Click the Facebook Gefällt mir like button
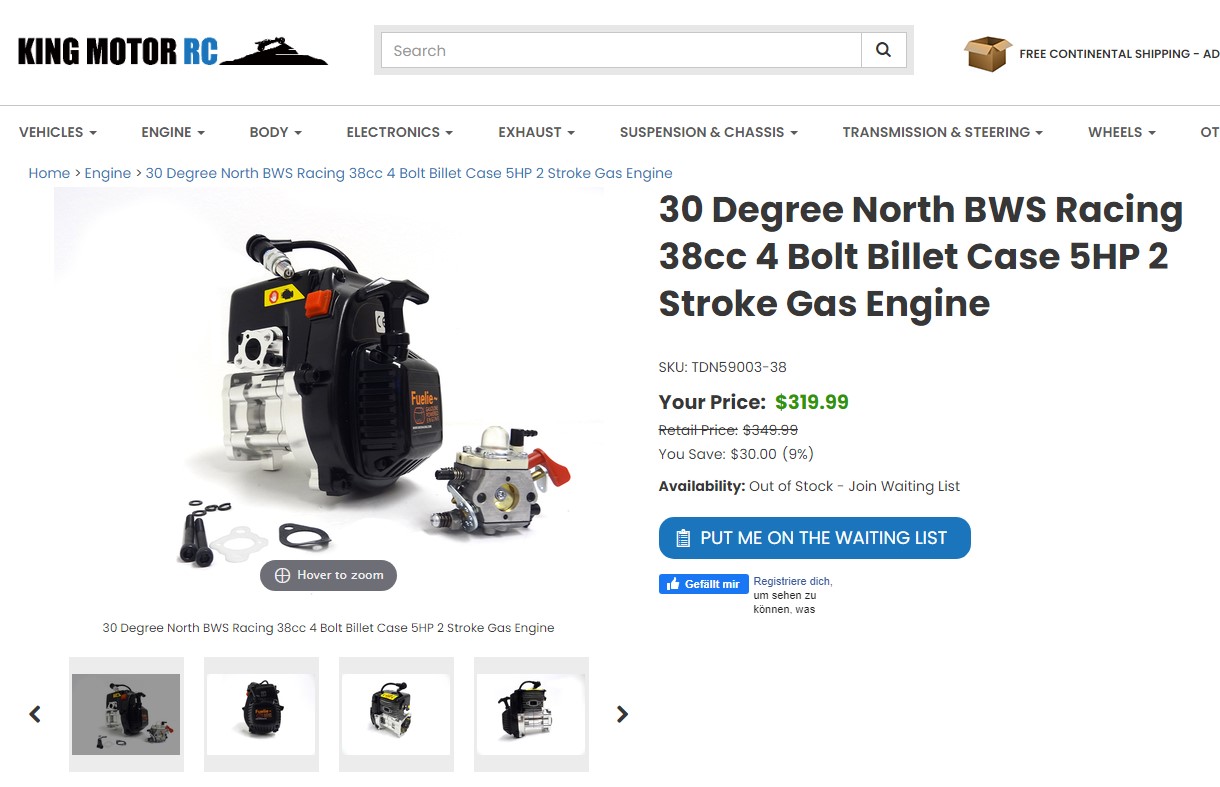 click(704, 584)
